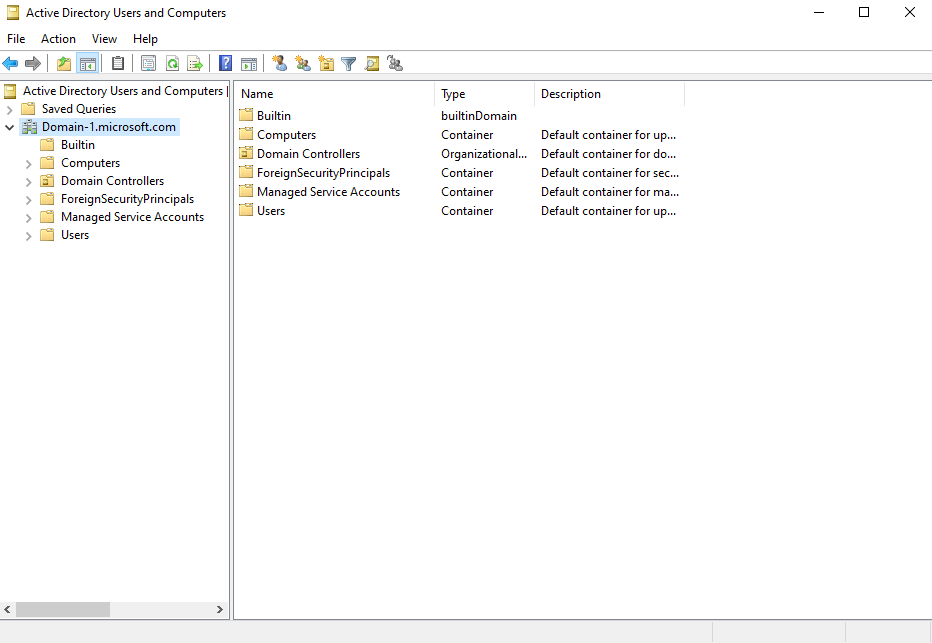The height and width of the screenshot is (643, 932).
Task: Click the Create new user icon
Action: (x=279, y=63)
